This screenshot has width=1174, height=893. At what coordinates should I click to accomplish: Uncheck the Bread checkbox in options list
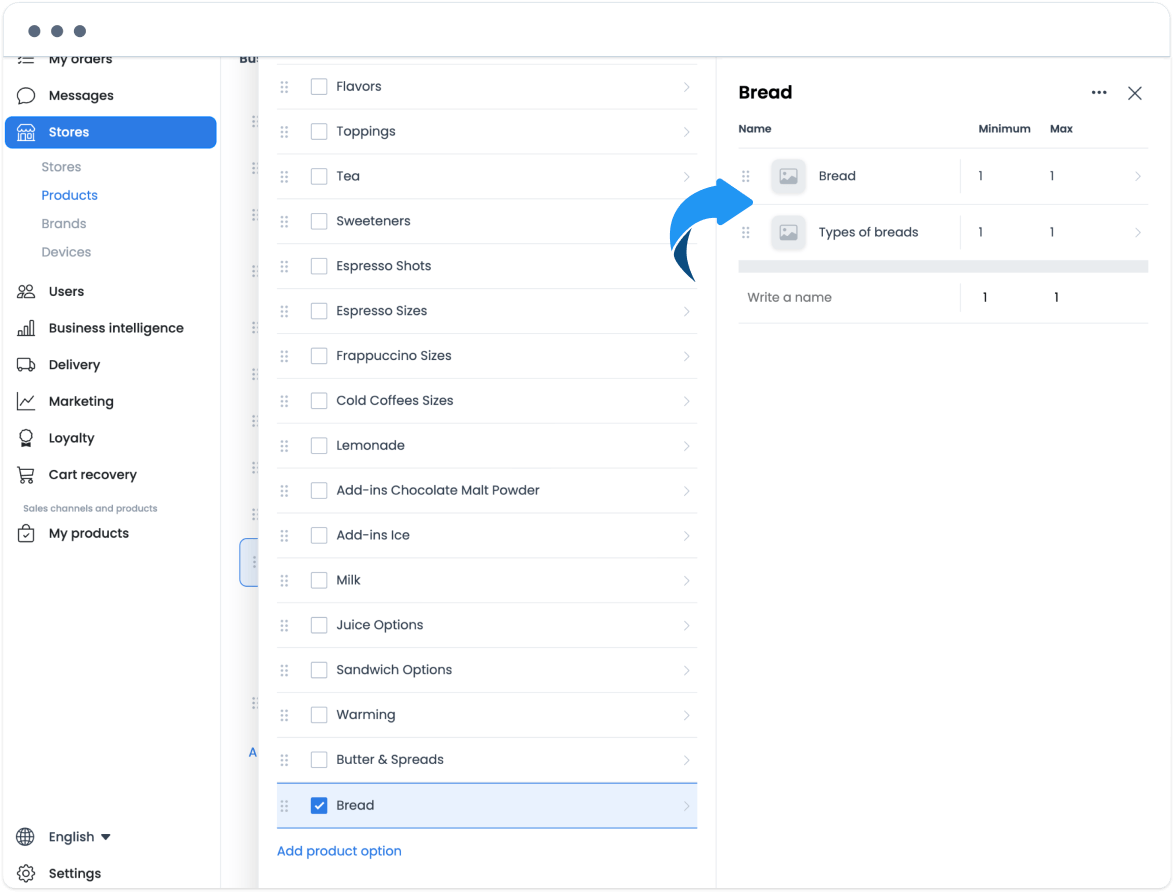pyautogui.click(x=319, y=806)
